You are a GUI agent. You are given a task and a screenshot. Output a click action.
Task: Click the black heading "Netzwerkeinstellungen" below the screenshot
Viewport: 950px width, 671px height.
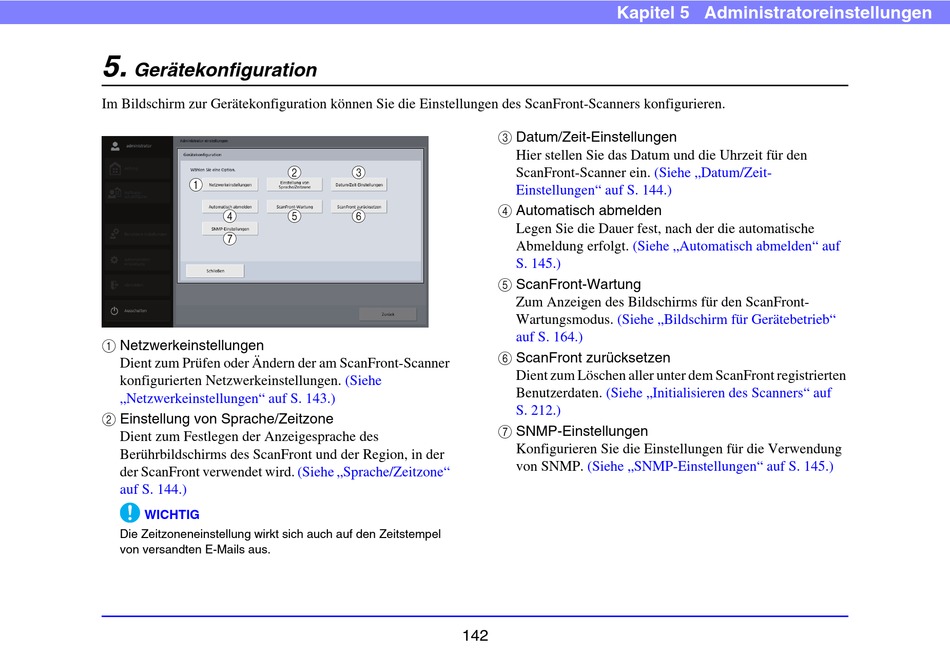(191, 345)
